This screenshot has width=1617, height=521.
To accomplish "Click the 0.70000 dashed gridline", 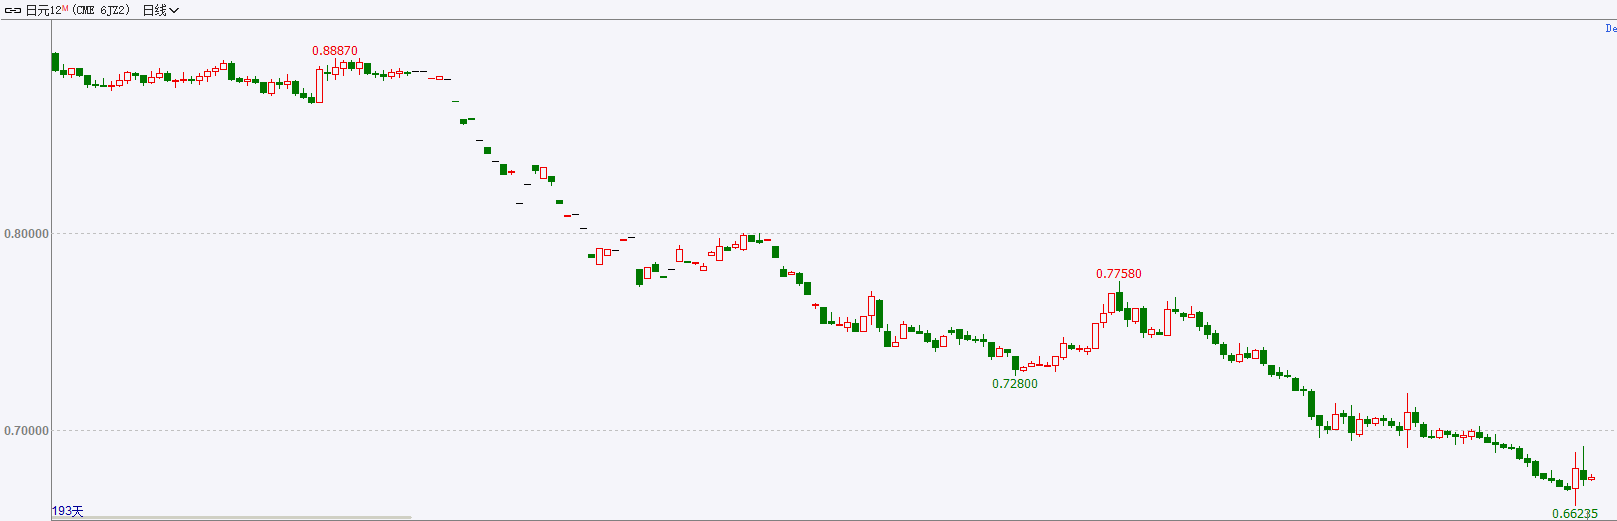I will pyautogui.click(x=830, y=431).
